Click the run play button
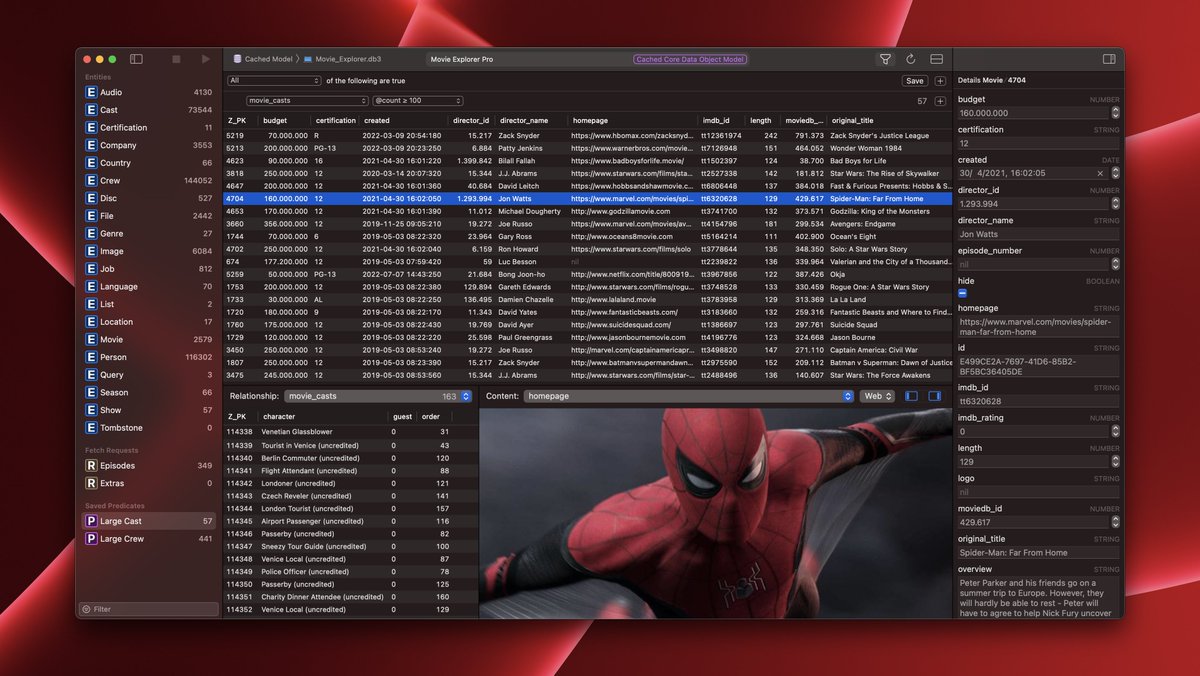Screen dimensions: 1200x676 coord(206,60)
